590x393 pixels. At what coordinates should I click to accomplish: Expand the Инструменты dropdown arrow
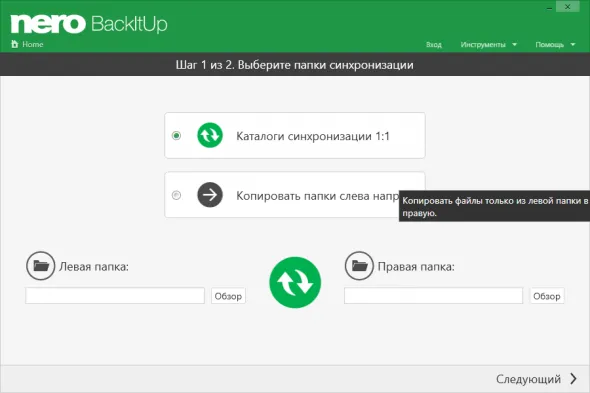tap(514, 44)
